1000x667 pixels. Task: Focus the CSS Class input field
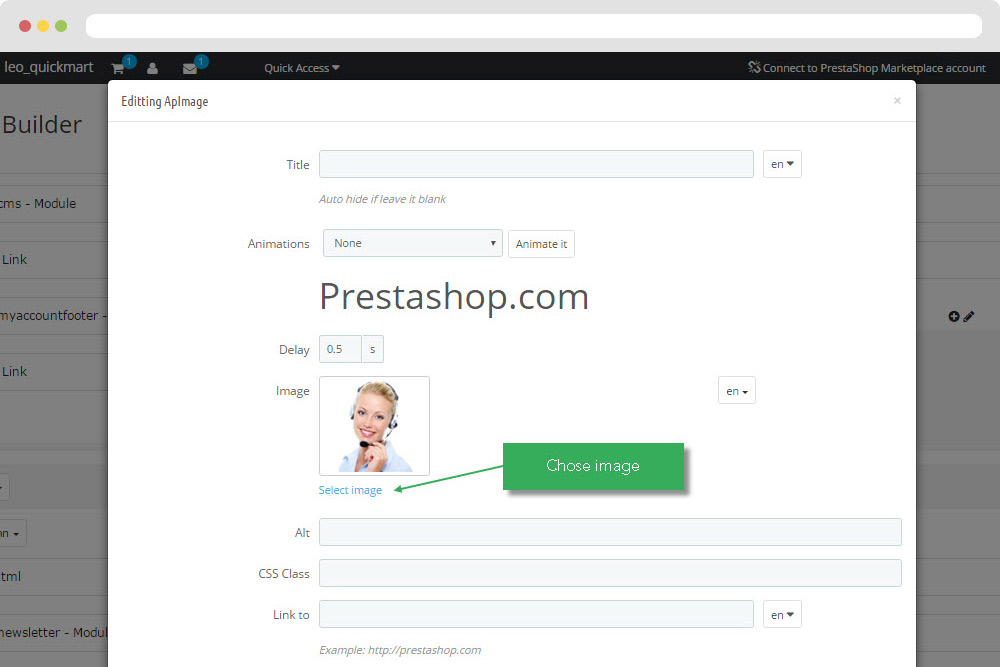[x=610, y=573]
